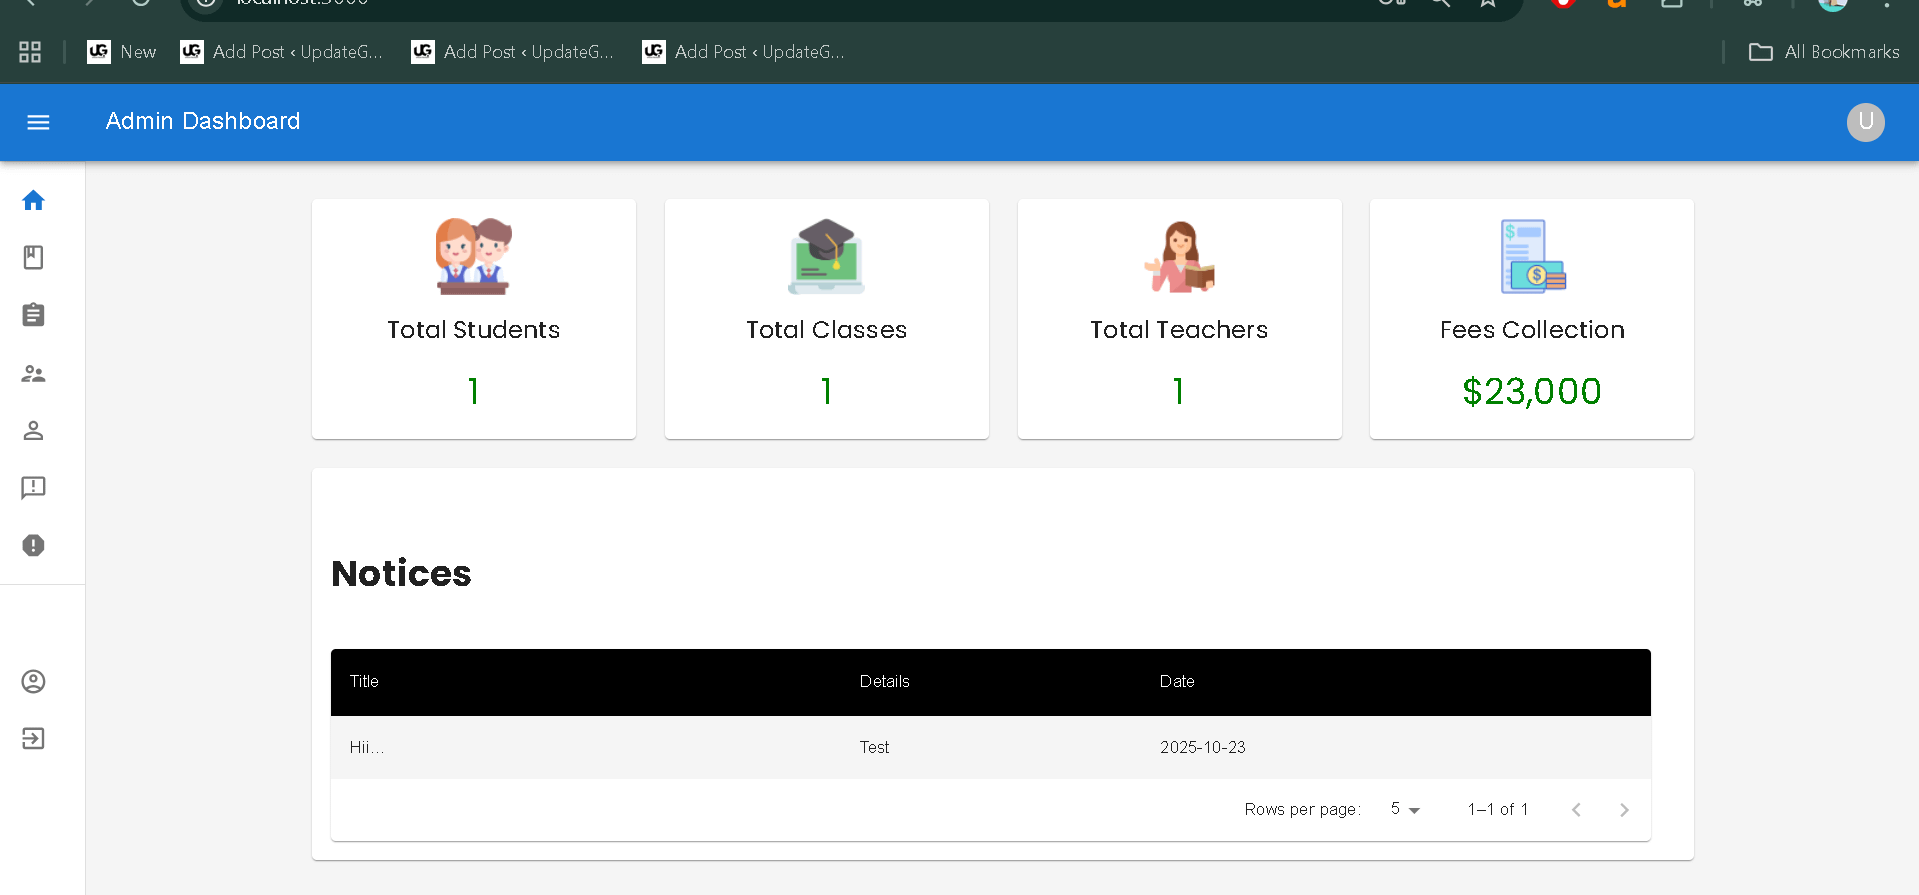Open the hamburger navigation menu
The image size is (1919, 895).
point(38,122)
